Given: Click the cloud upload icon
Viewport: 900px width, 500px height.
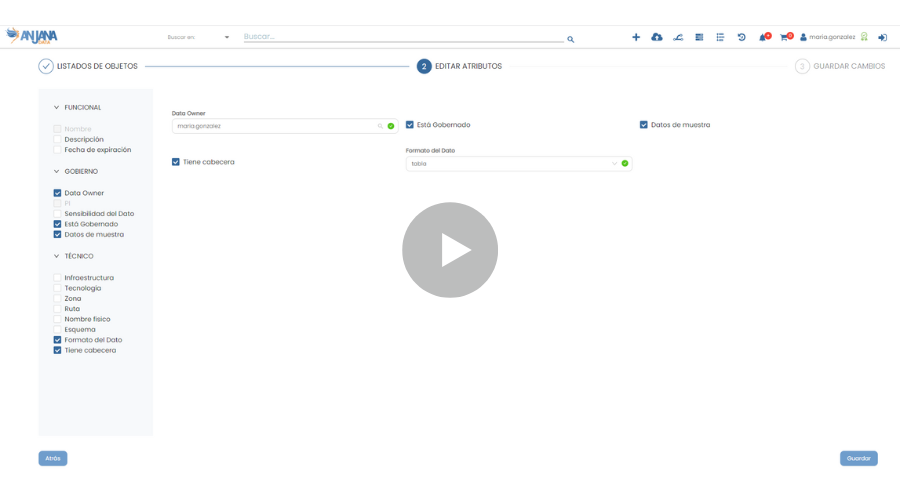Looking at the screenshot, I should point(657,37).
